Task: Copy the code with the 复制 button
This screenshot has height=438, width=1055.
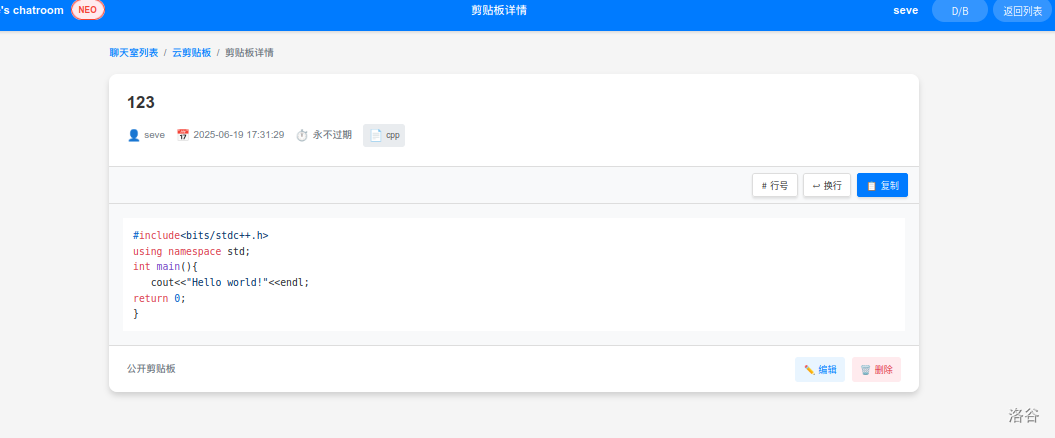Action: pyautogui.click(x=882, y=185)
